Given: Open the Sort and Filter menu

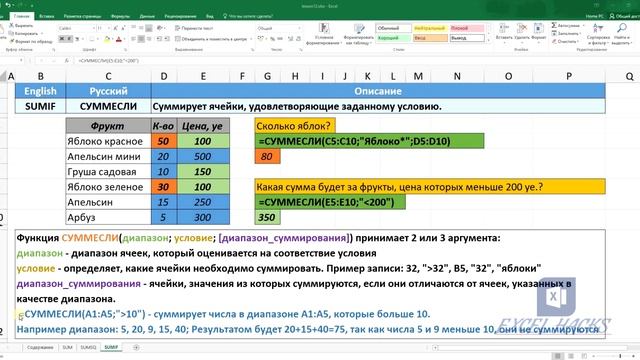Looking at the screenshot, I should (x=598, y=34).
